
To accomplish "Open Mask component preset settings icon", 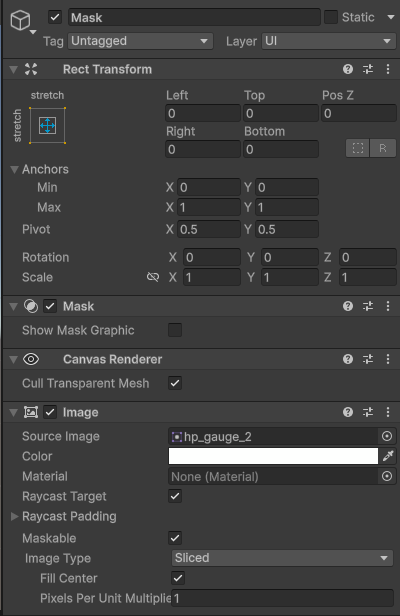I will pyautogui.click(x=368, y=306).
